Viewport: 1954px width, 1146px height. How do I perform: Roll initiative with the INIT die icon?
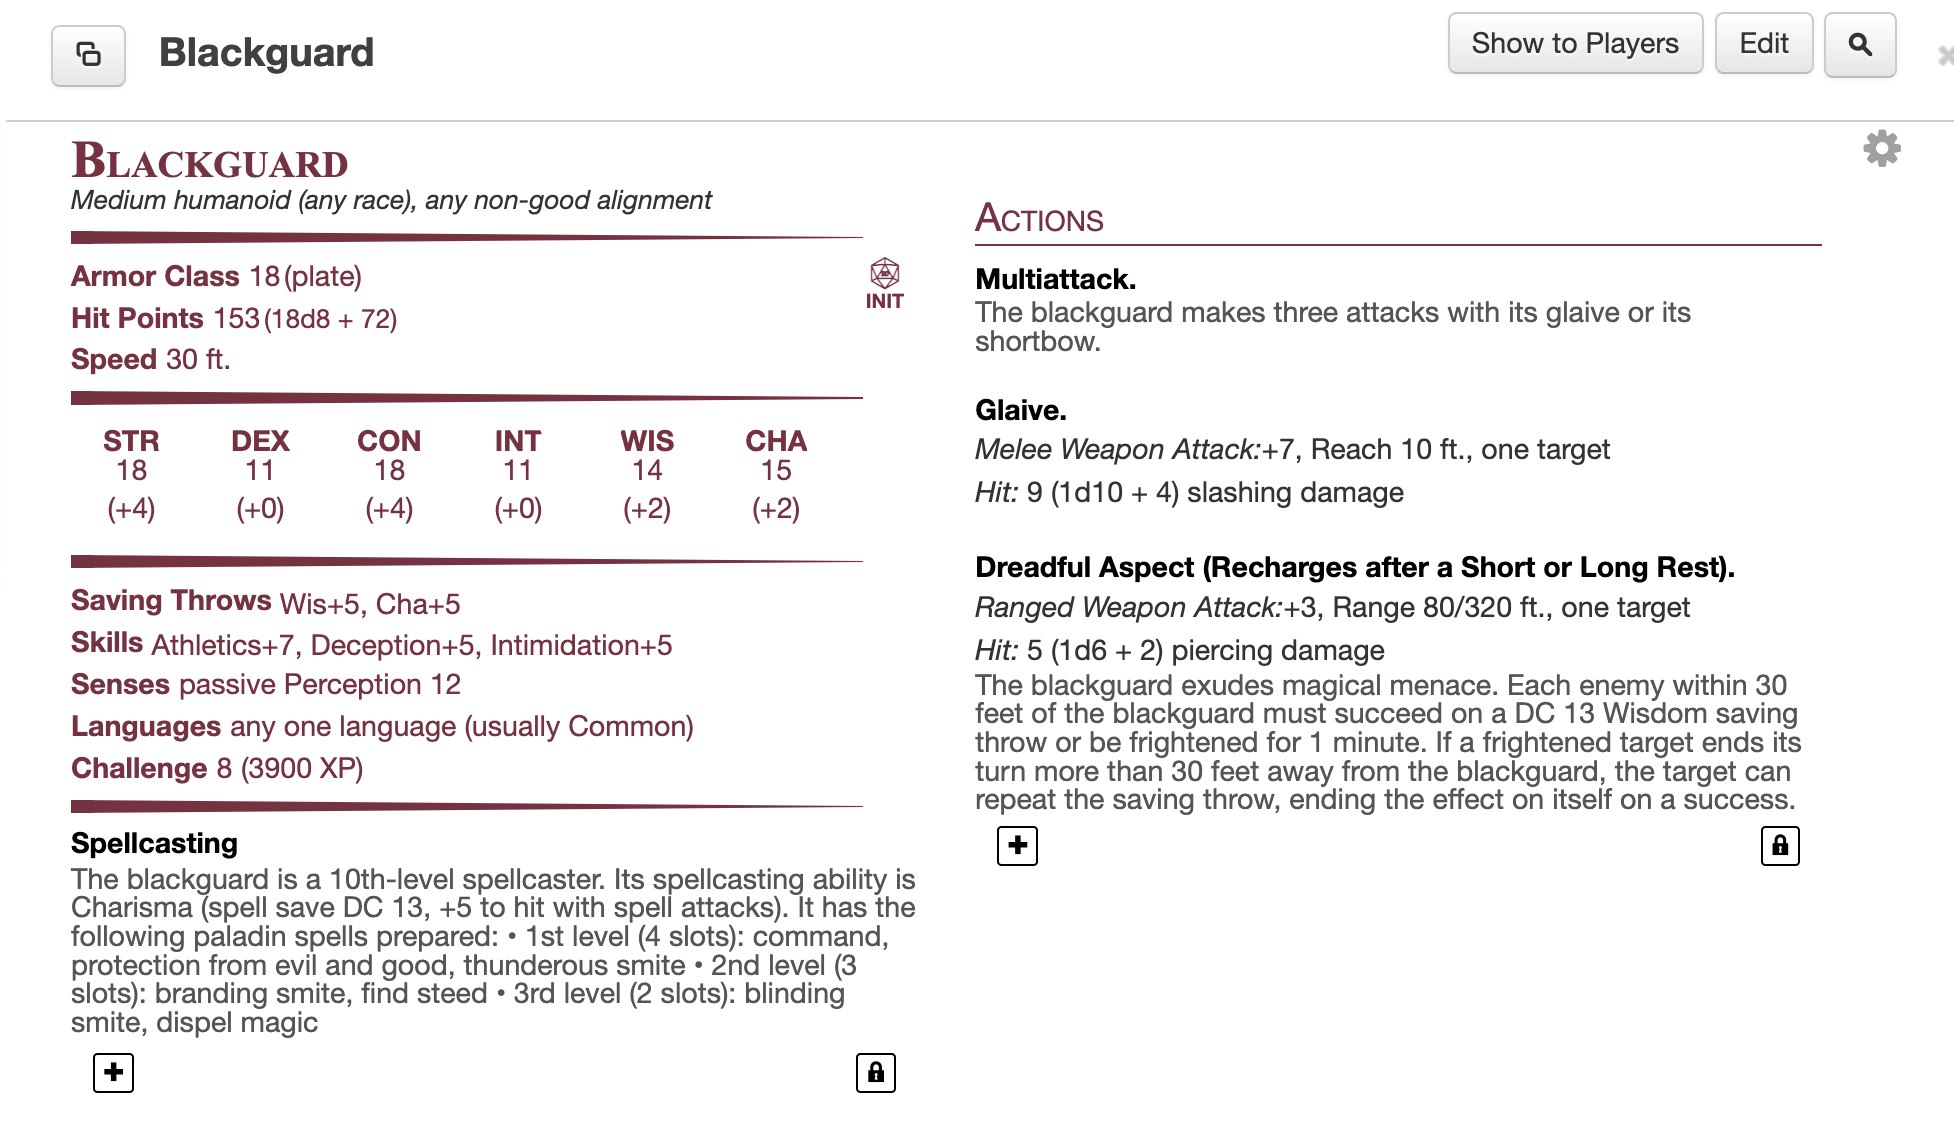tap(884, 283)
